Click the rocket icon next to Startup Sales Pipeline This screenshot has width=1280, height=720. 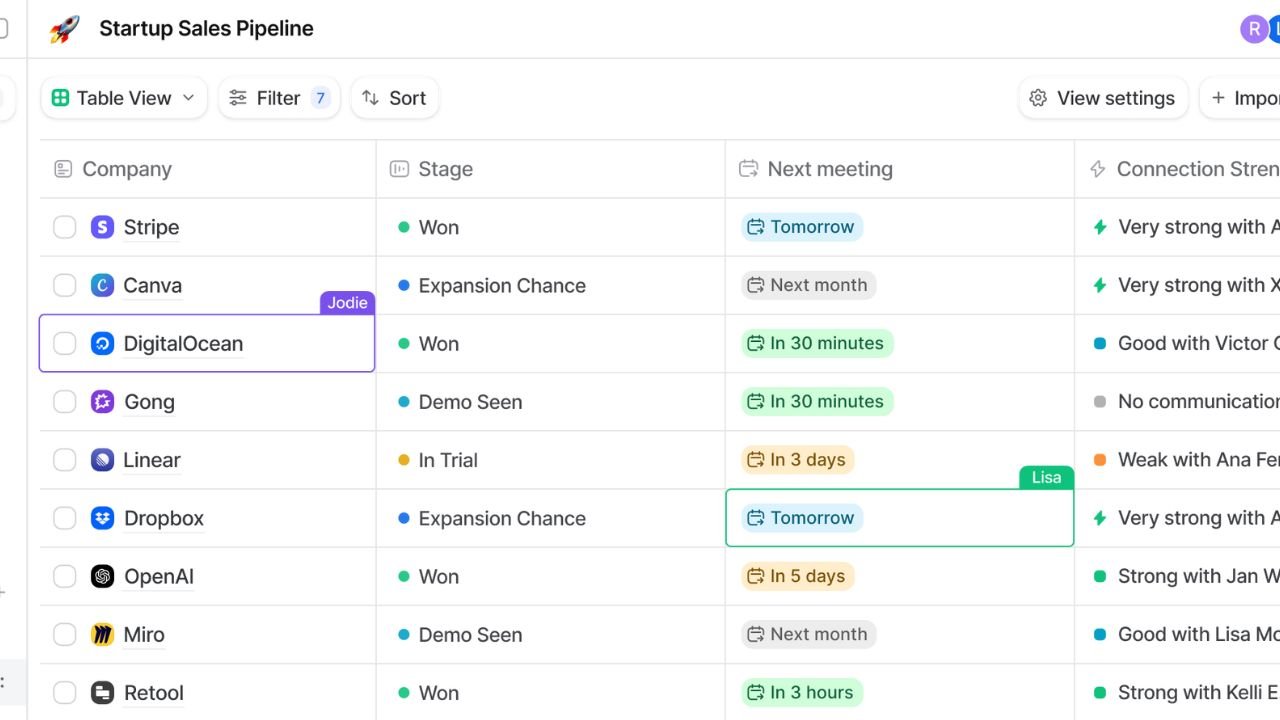click(62, 28)
